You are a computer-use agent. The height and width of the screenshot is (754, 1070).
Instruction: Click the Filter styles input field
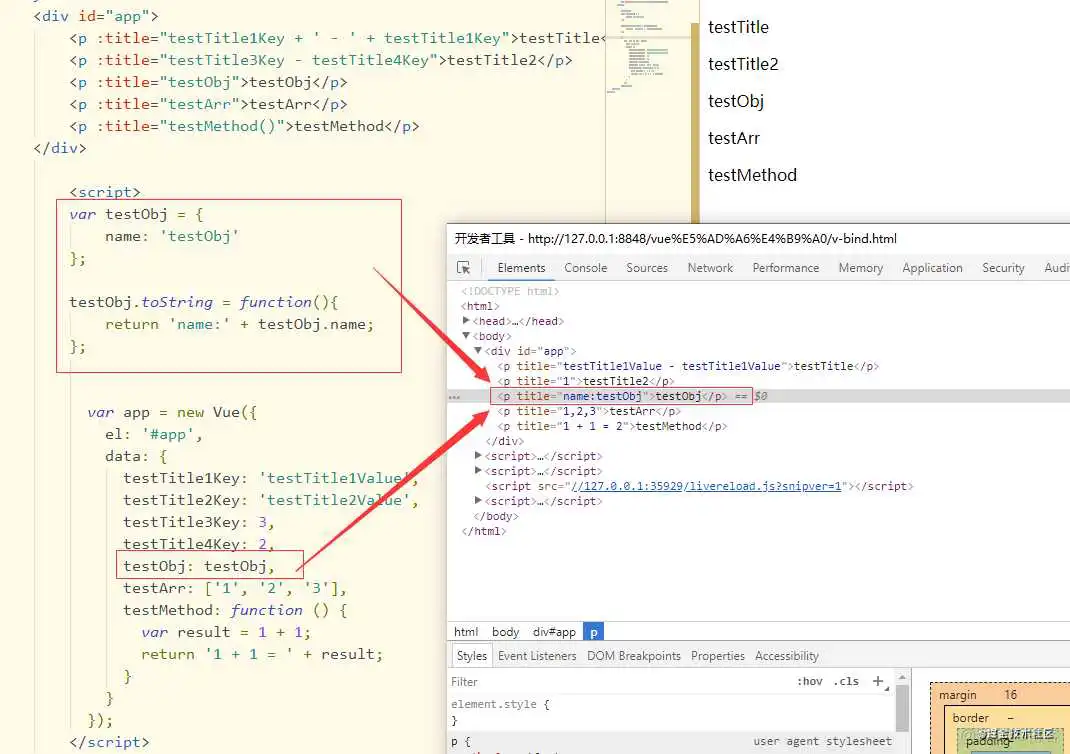point(600,682)
